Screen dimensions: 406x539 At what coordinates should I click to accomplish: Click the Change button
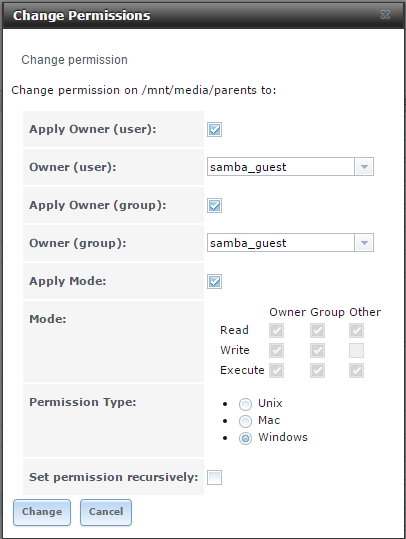pos(42,512)
